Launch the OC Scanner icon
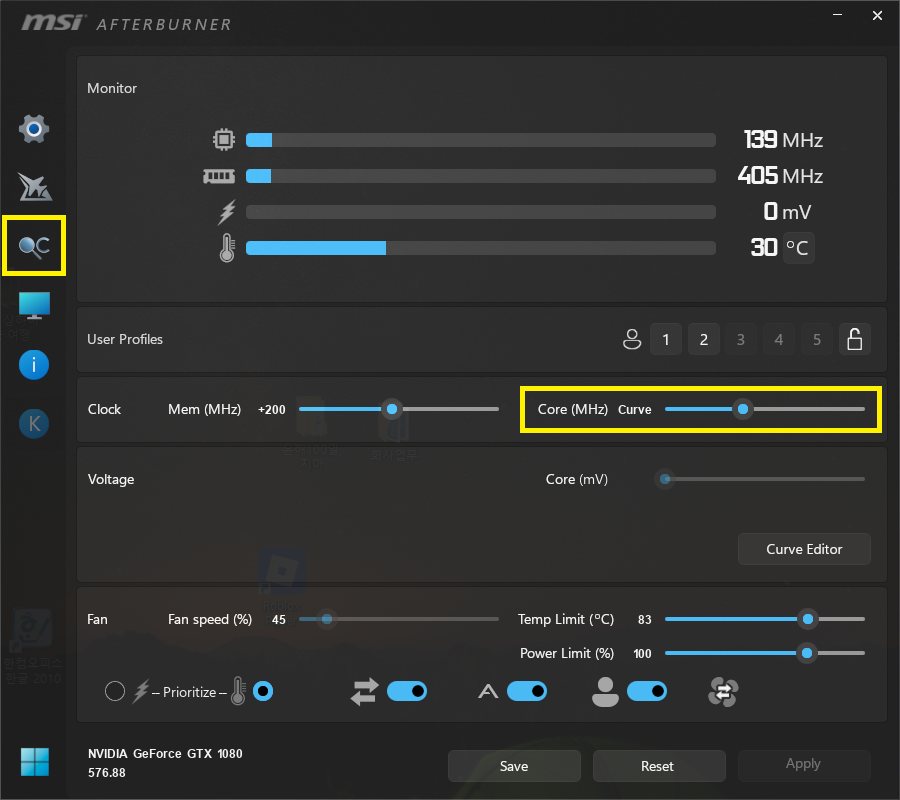900x800 pixels. [34, 246]
